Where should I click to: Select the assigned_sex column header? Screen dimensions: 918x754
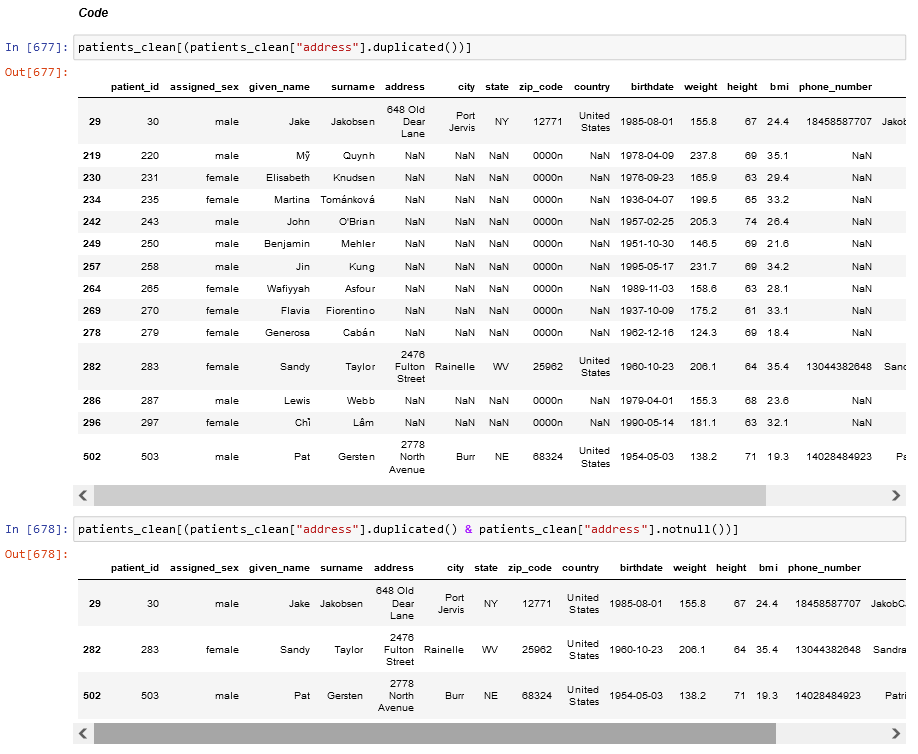(203, 87)
